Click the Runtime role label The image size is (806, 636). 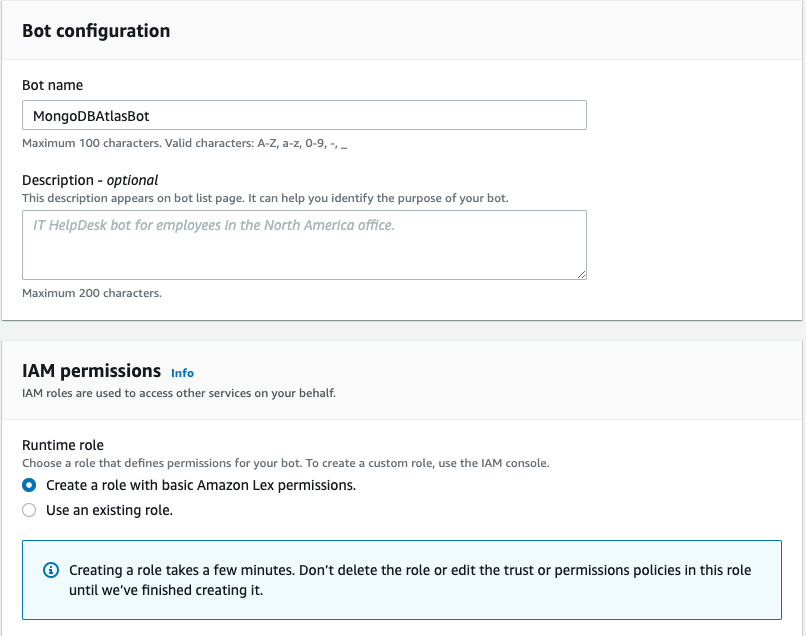click(63, 445)
